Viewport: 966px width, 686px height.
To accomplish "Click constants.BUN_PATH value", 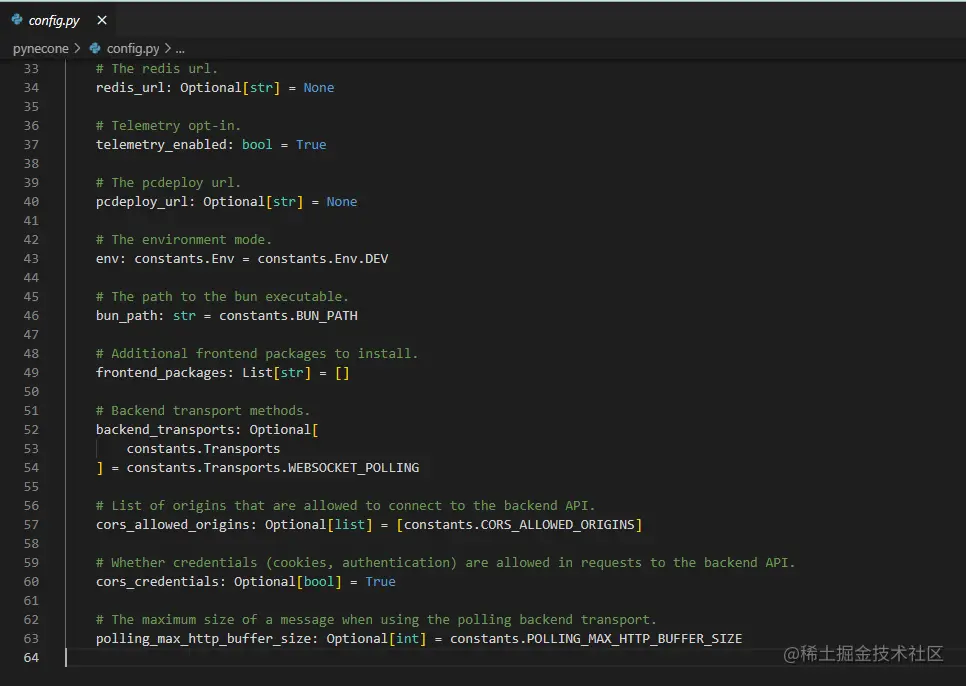I will [288, 316].
